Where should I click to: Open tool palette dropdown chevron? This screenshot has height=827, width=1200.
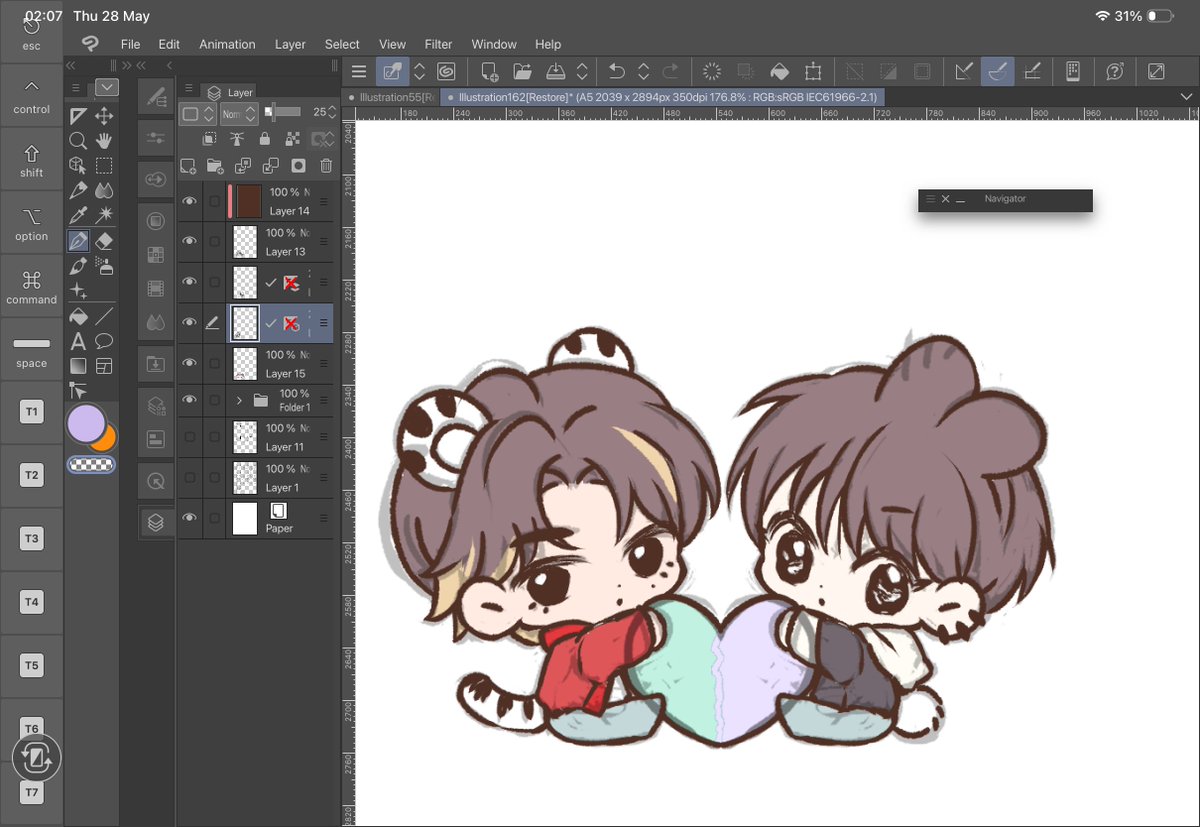click(107, 88)
